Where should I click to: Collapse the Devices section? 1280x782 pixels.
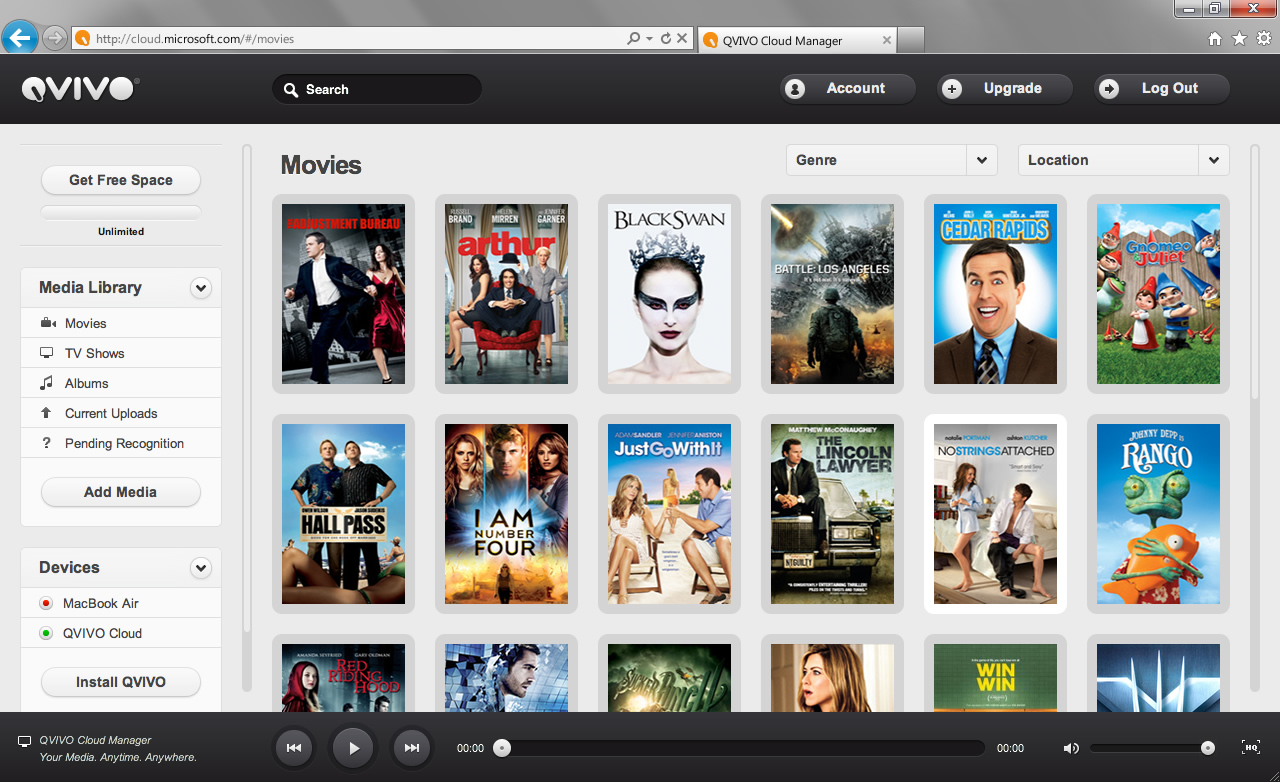pos(201,568)
